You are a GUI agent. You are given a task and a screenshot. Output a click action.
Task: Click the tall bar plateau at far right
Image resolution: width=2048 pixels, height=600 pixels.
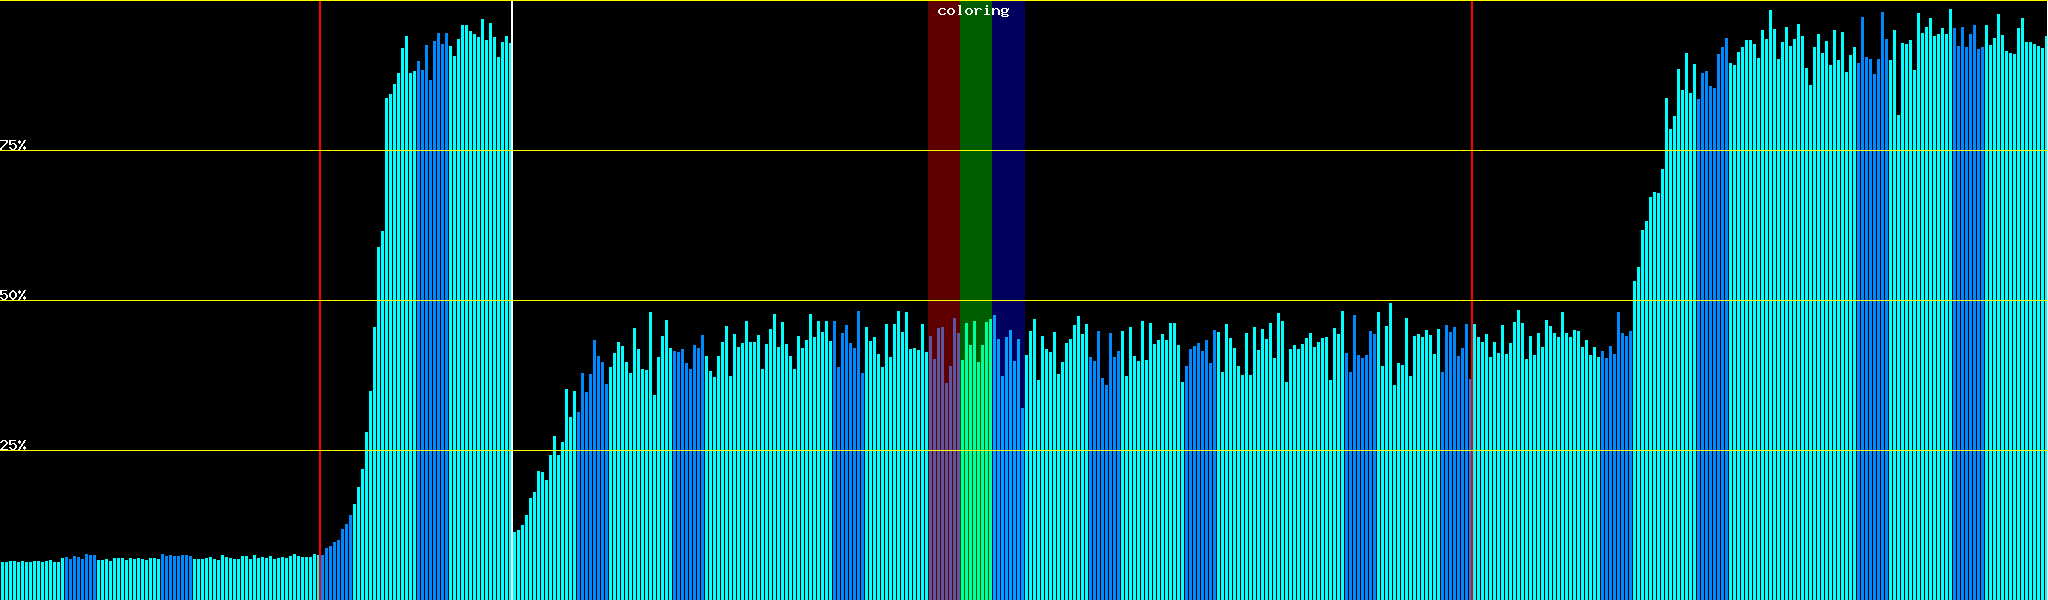(1850, 300)
